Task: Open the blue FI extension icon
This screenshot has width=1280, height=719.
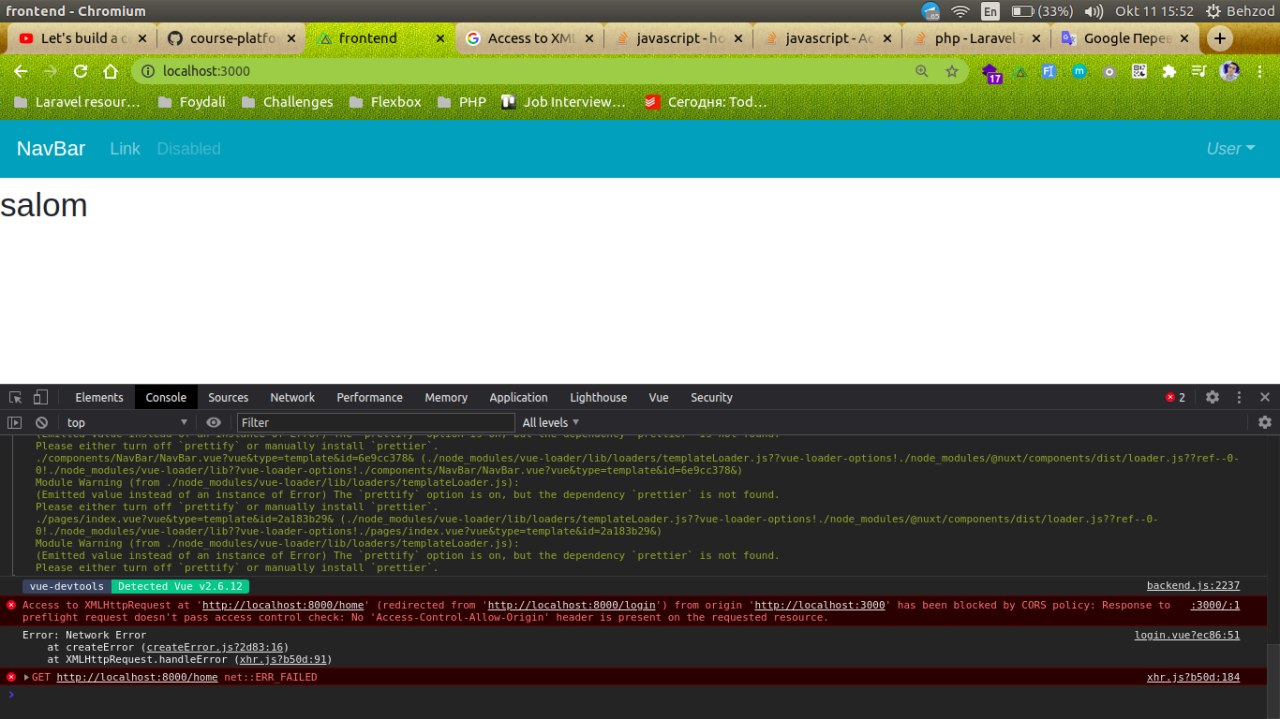Action: click(x=1049, y=71)
